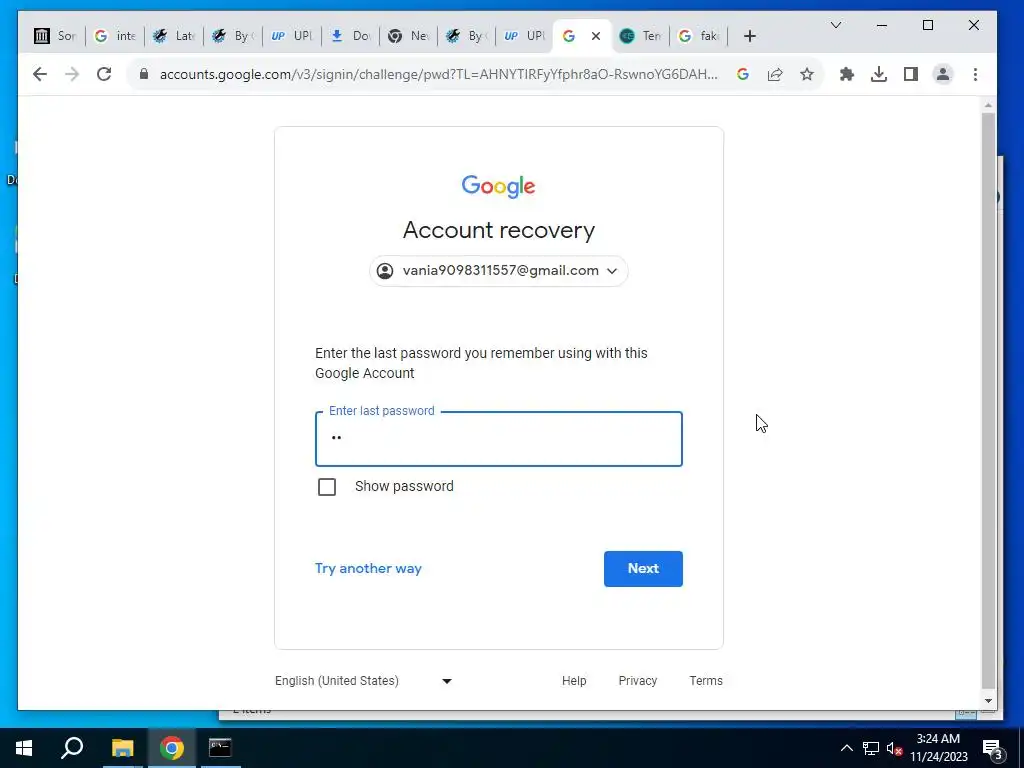Reload the page with the refresh icon
The width and height of the screenshot is (1024, 768).
coord(104,74)
